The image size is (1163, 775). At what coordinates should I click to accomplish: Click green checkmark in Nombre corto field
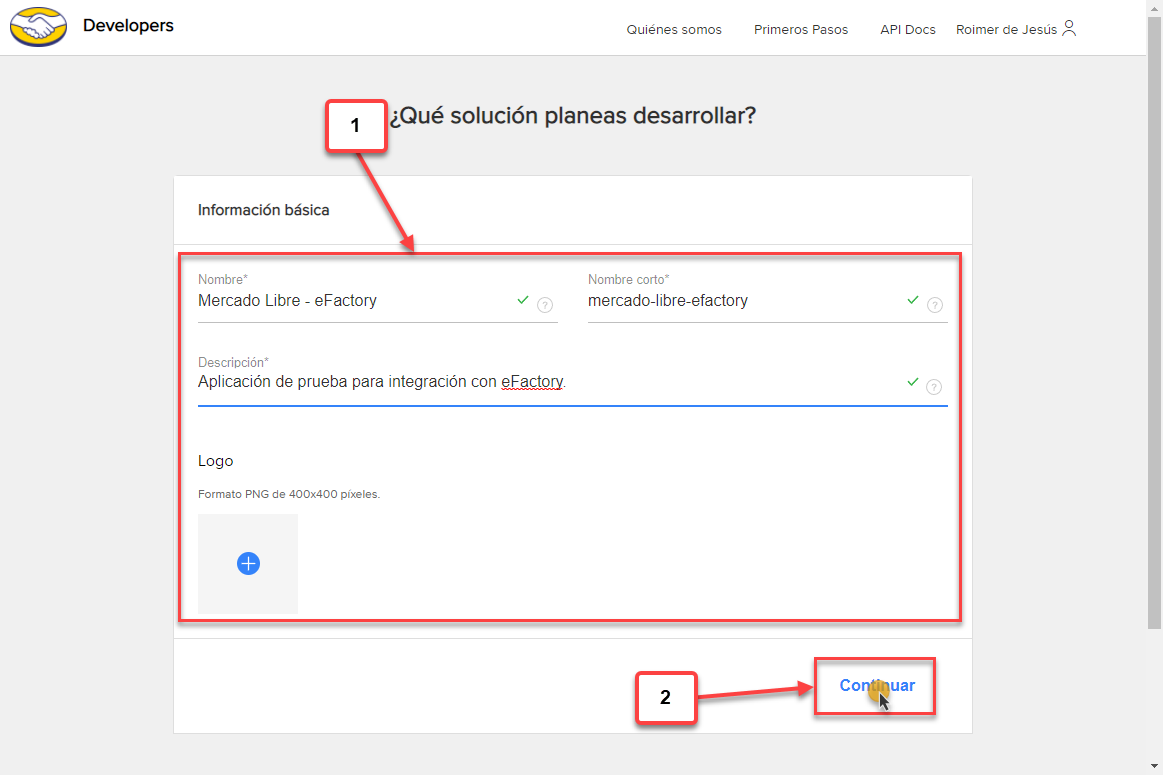coord(912,300)
